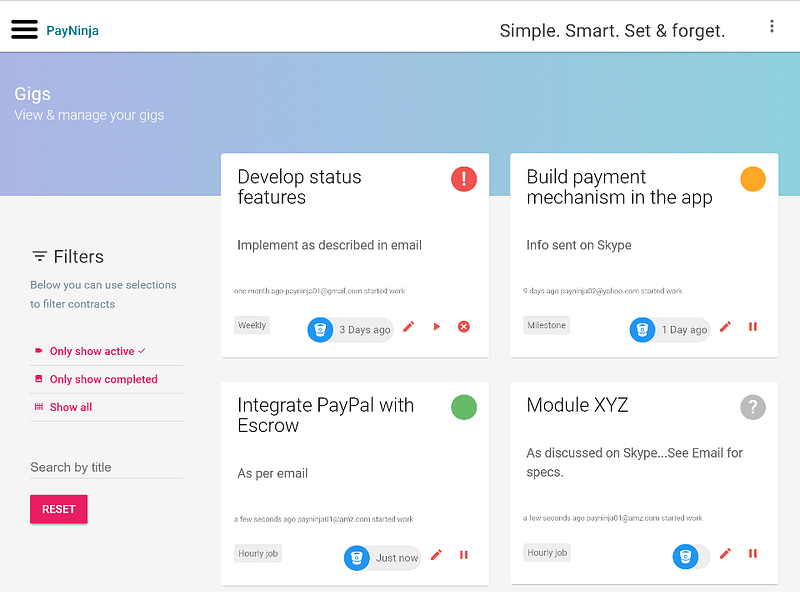Click gray question mark icon on Module XYZ

[x=753, y=407]
